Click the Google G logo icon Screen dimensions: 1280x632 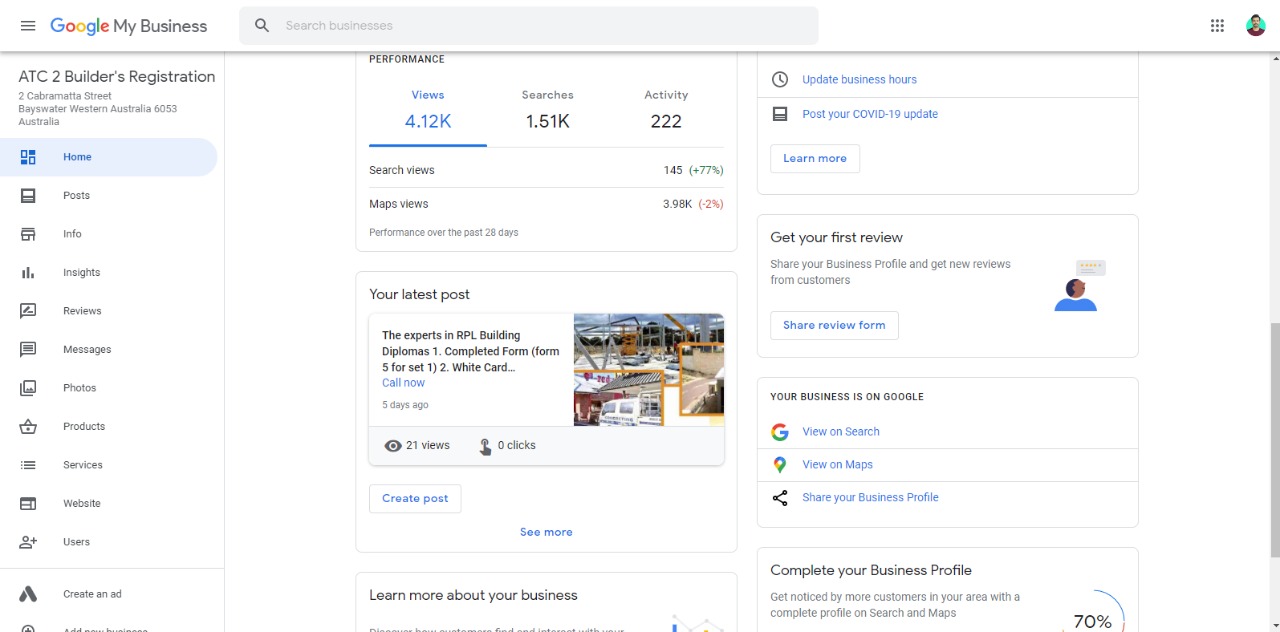780,432
